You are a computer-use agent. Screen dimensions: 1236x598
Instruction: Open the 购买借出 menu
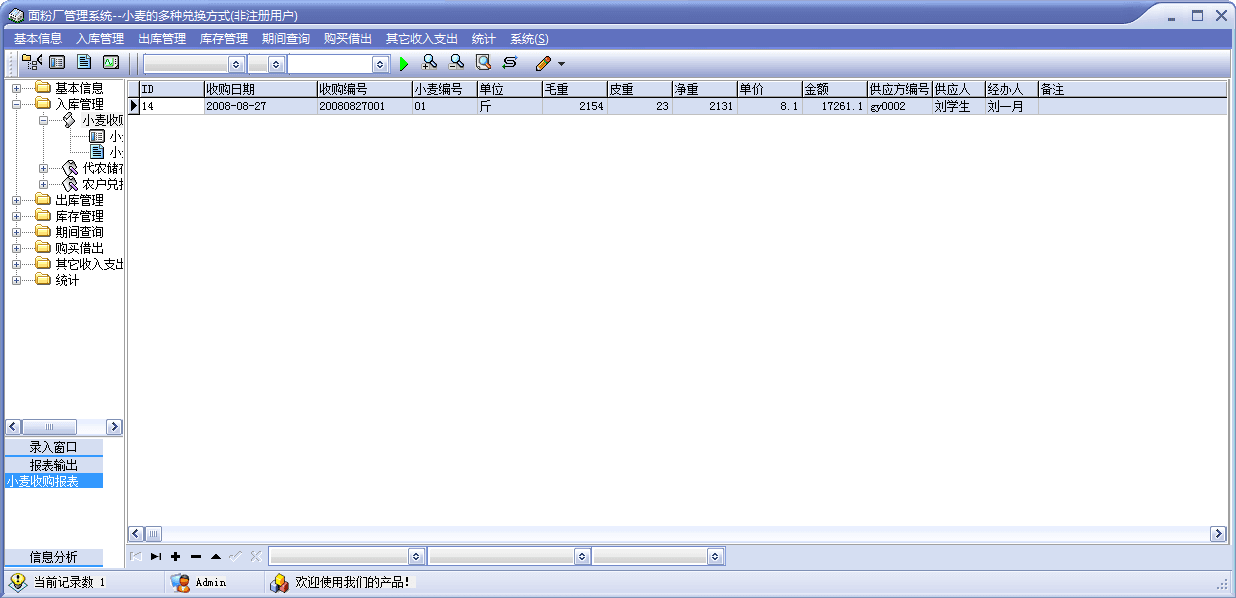tap(348, 39)
